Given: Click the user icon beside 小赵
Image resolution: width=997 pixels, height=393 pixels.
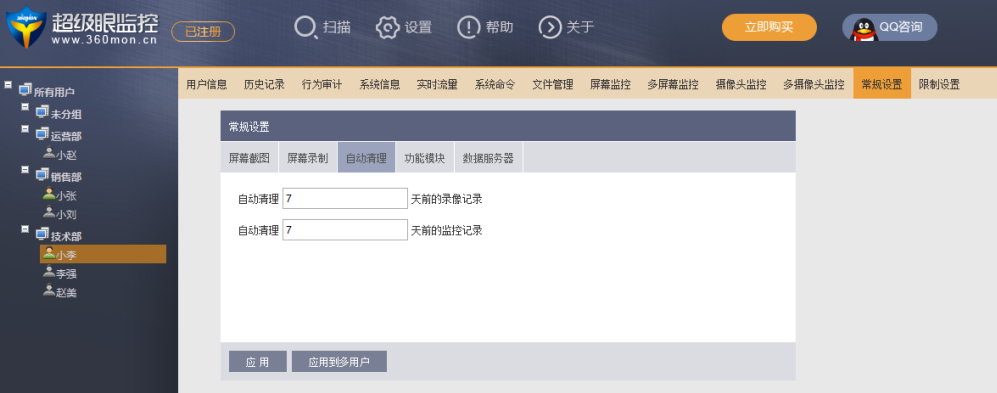Looking at the screenshot, I should tap(49, 153).
